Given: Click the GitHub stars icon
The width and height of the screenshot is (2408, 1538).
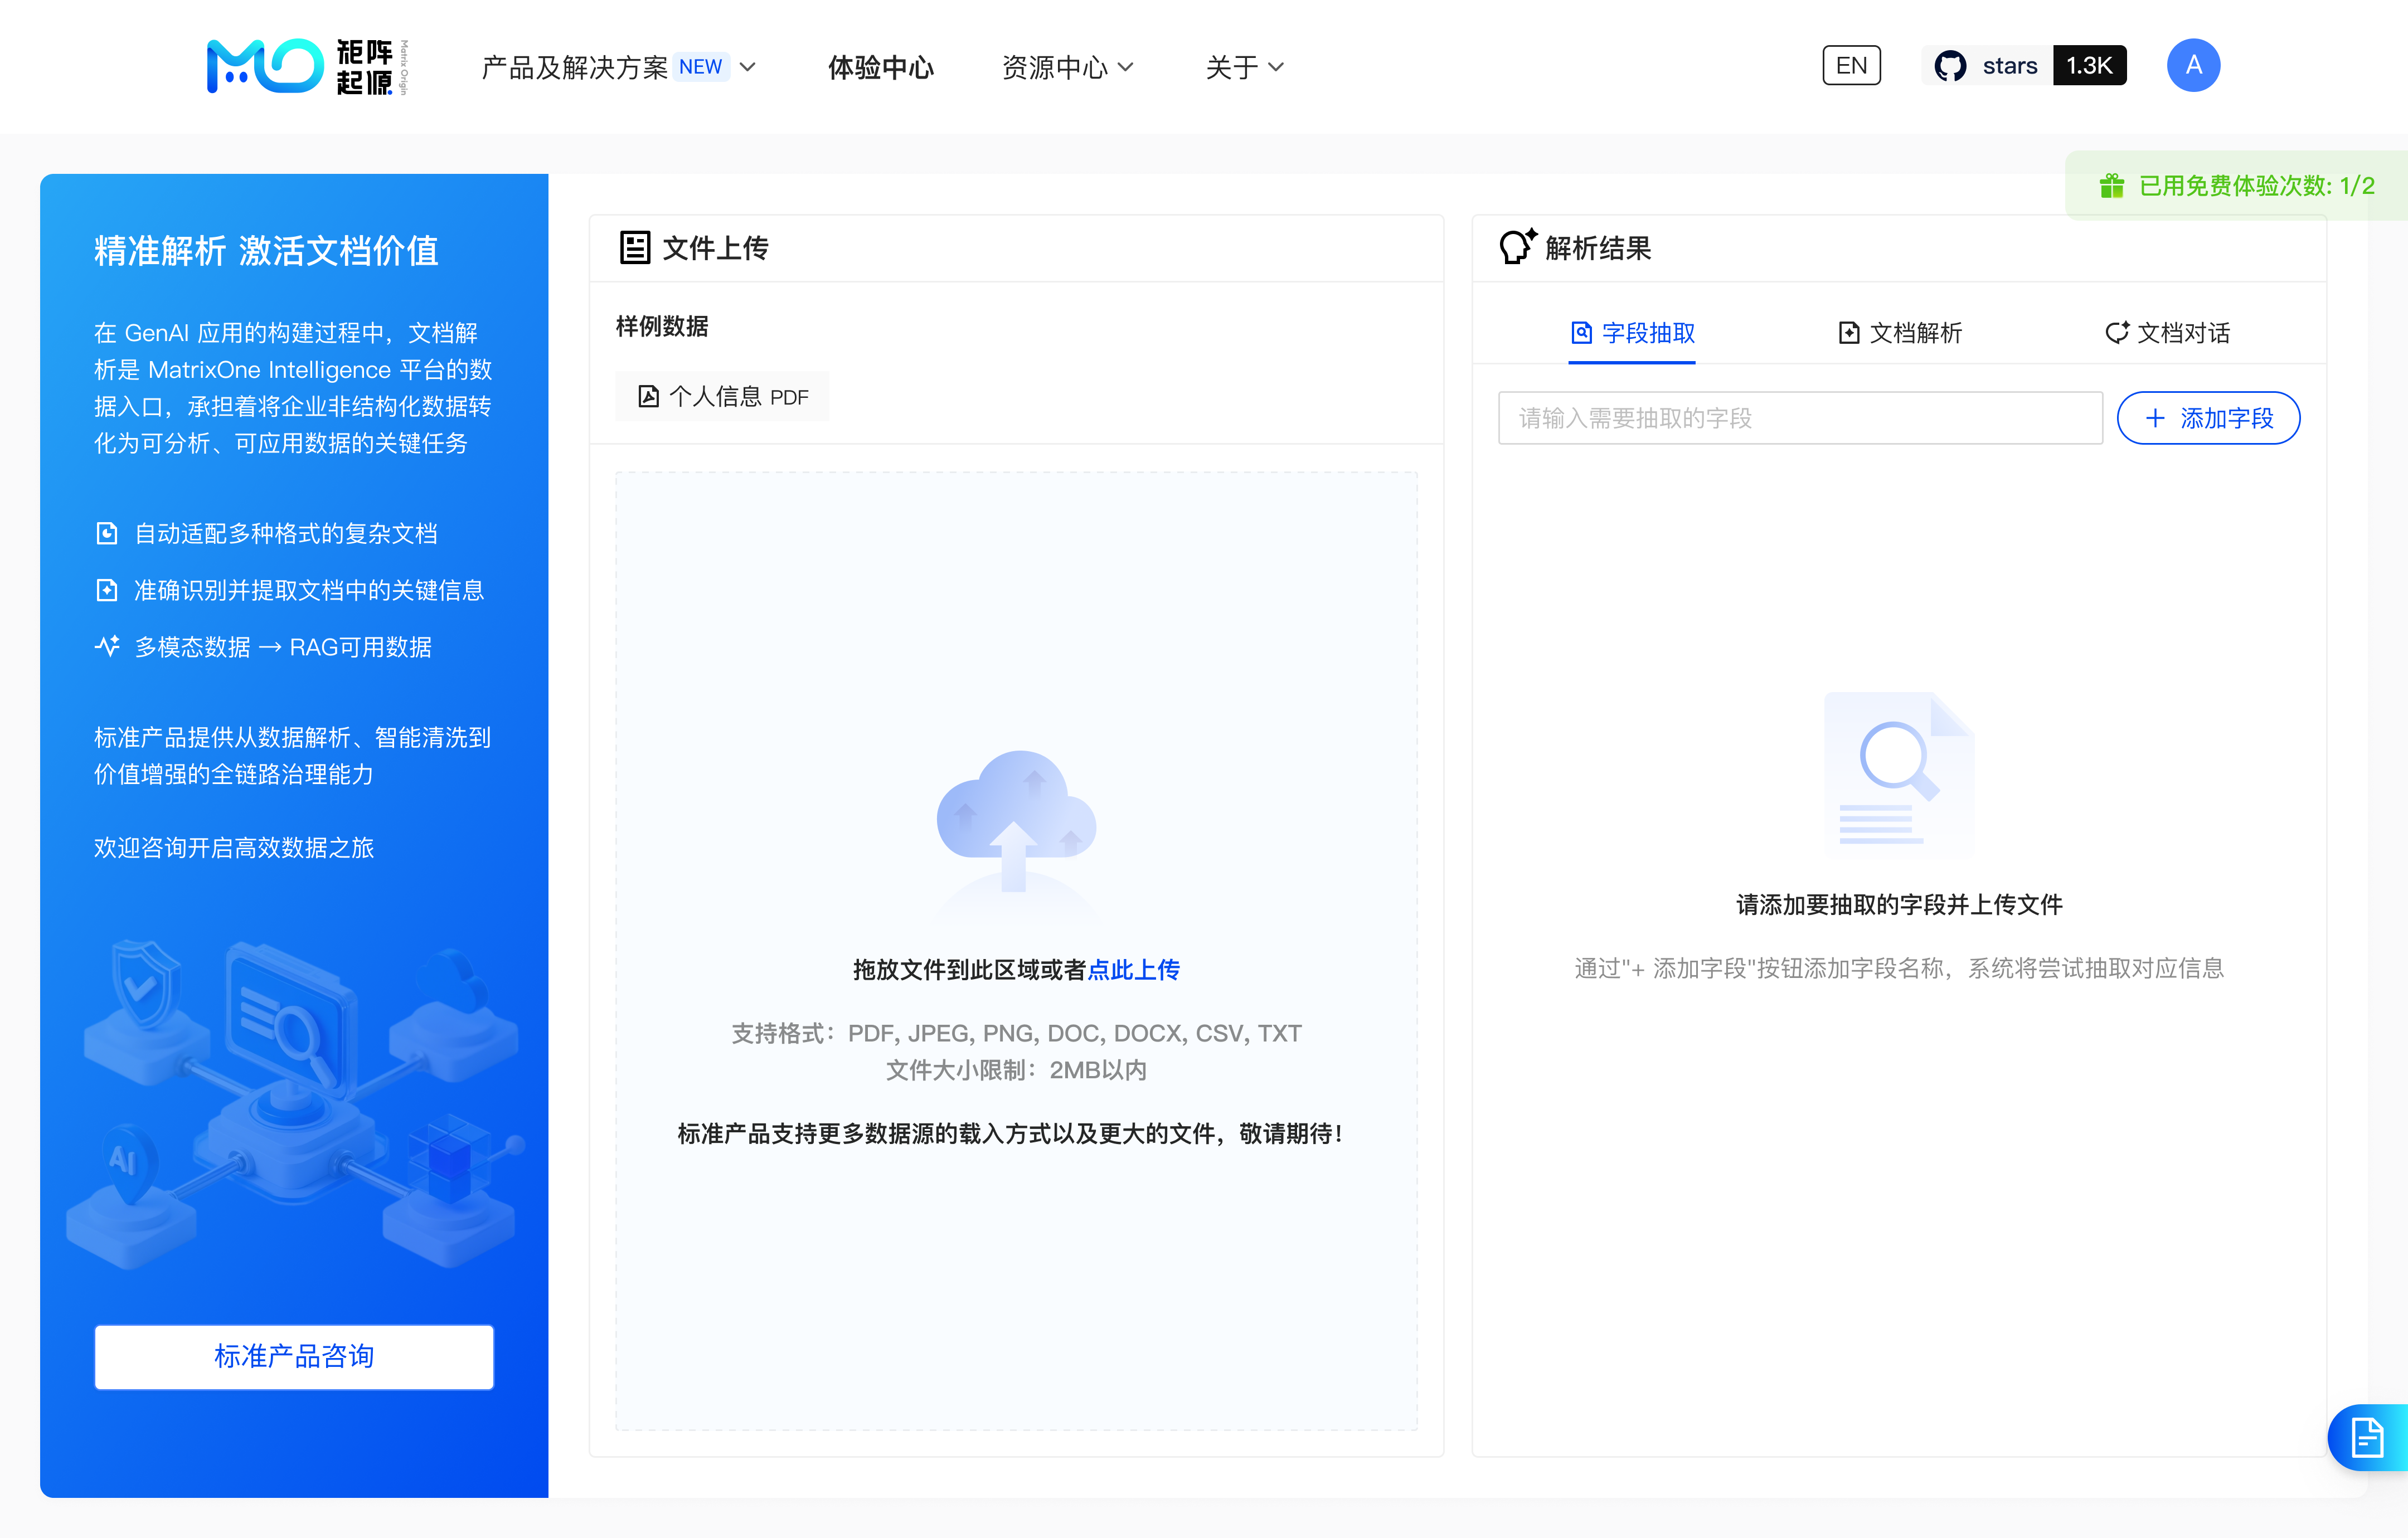Looking at the screenshot, I should 1949,66.
